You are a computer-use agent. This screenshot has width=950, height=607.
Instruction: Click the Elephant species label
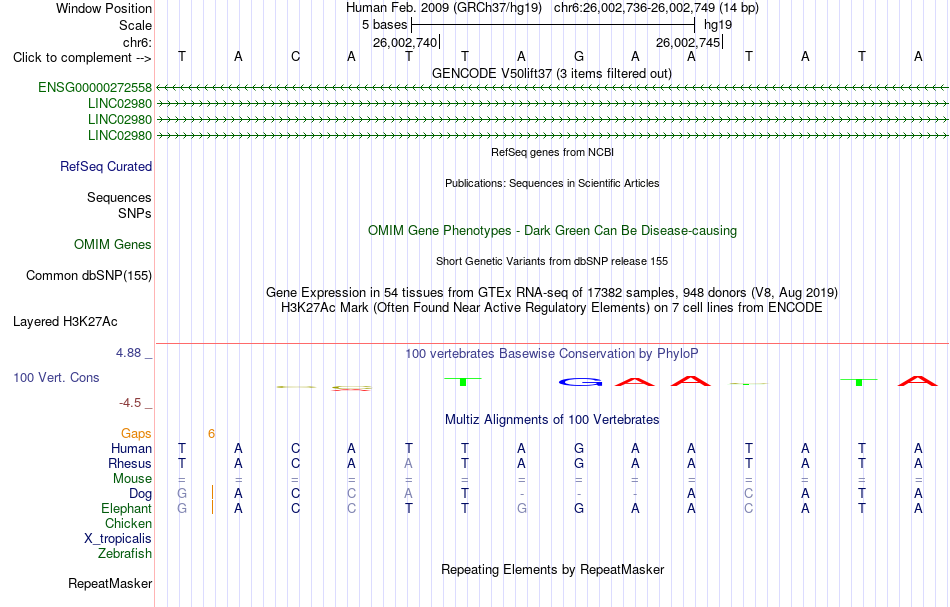tap(126, 509)
